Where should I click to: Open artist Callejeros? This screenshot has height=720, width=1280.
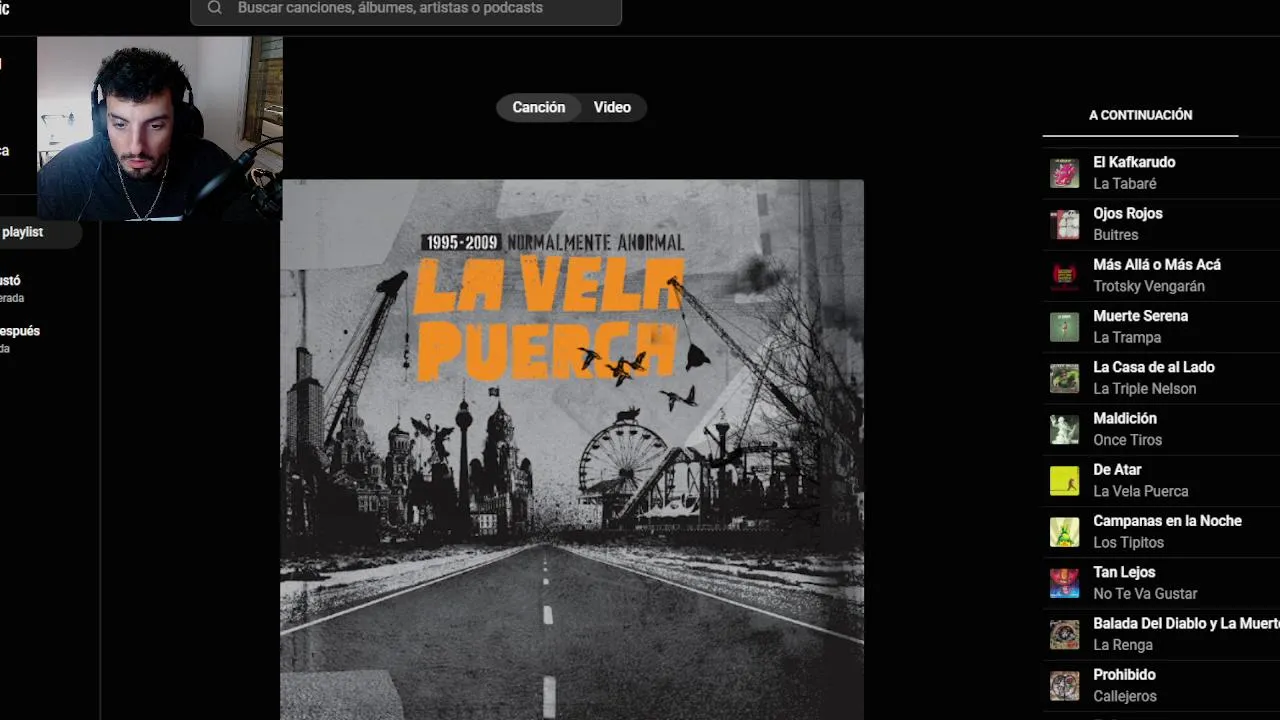tap(1125, 697)
